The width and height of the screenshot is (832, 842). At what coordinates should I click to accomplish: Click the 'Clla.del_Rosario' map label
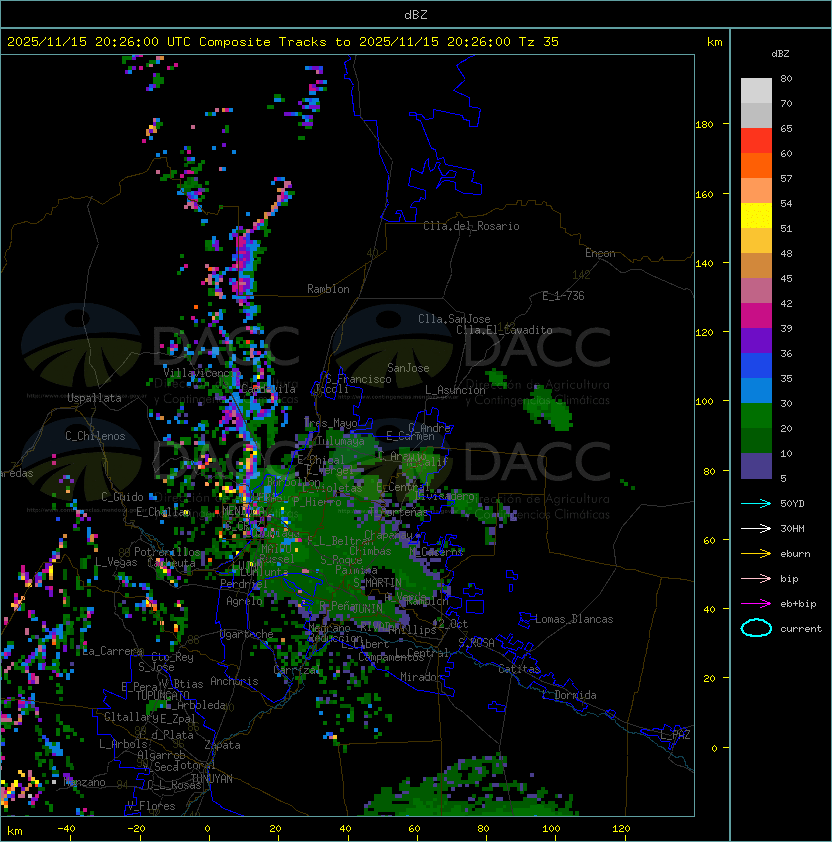(471, 226)
